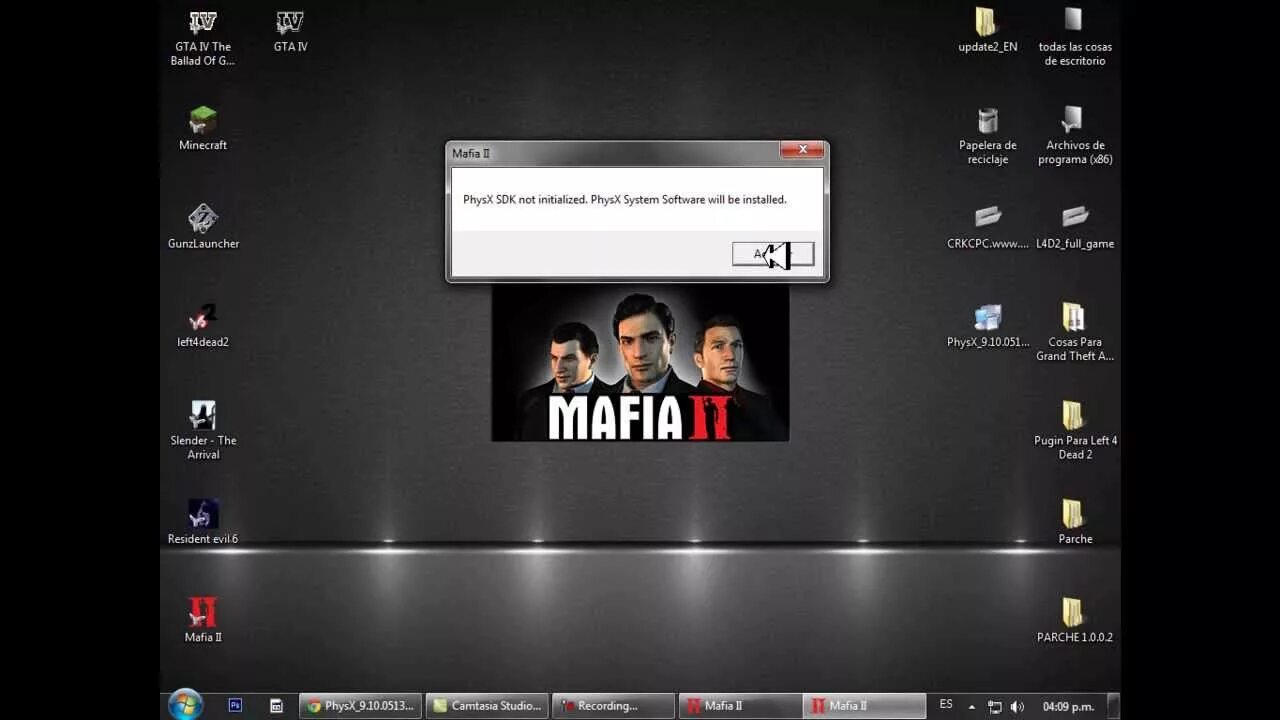Click the Show desktop strip
The image size is (1280, 720).
click(1113, 705)
